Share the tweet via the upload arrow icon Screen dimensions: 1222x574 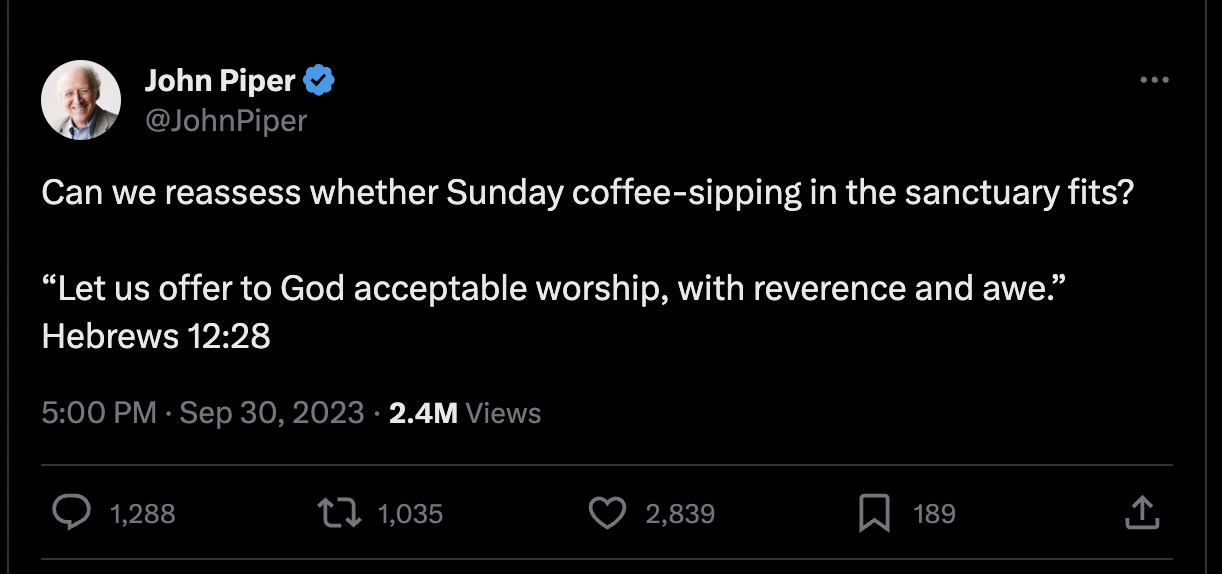1141,514
